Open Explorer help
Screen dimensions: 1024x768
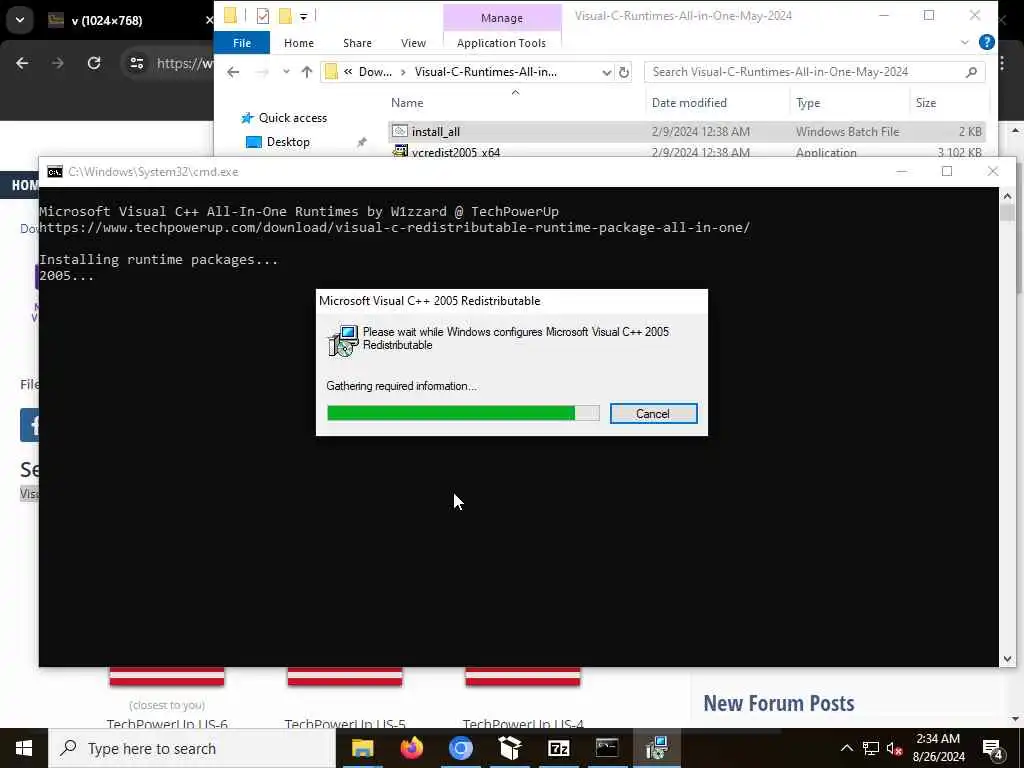[986, 42]
